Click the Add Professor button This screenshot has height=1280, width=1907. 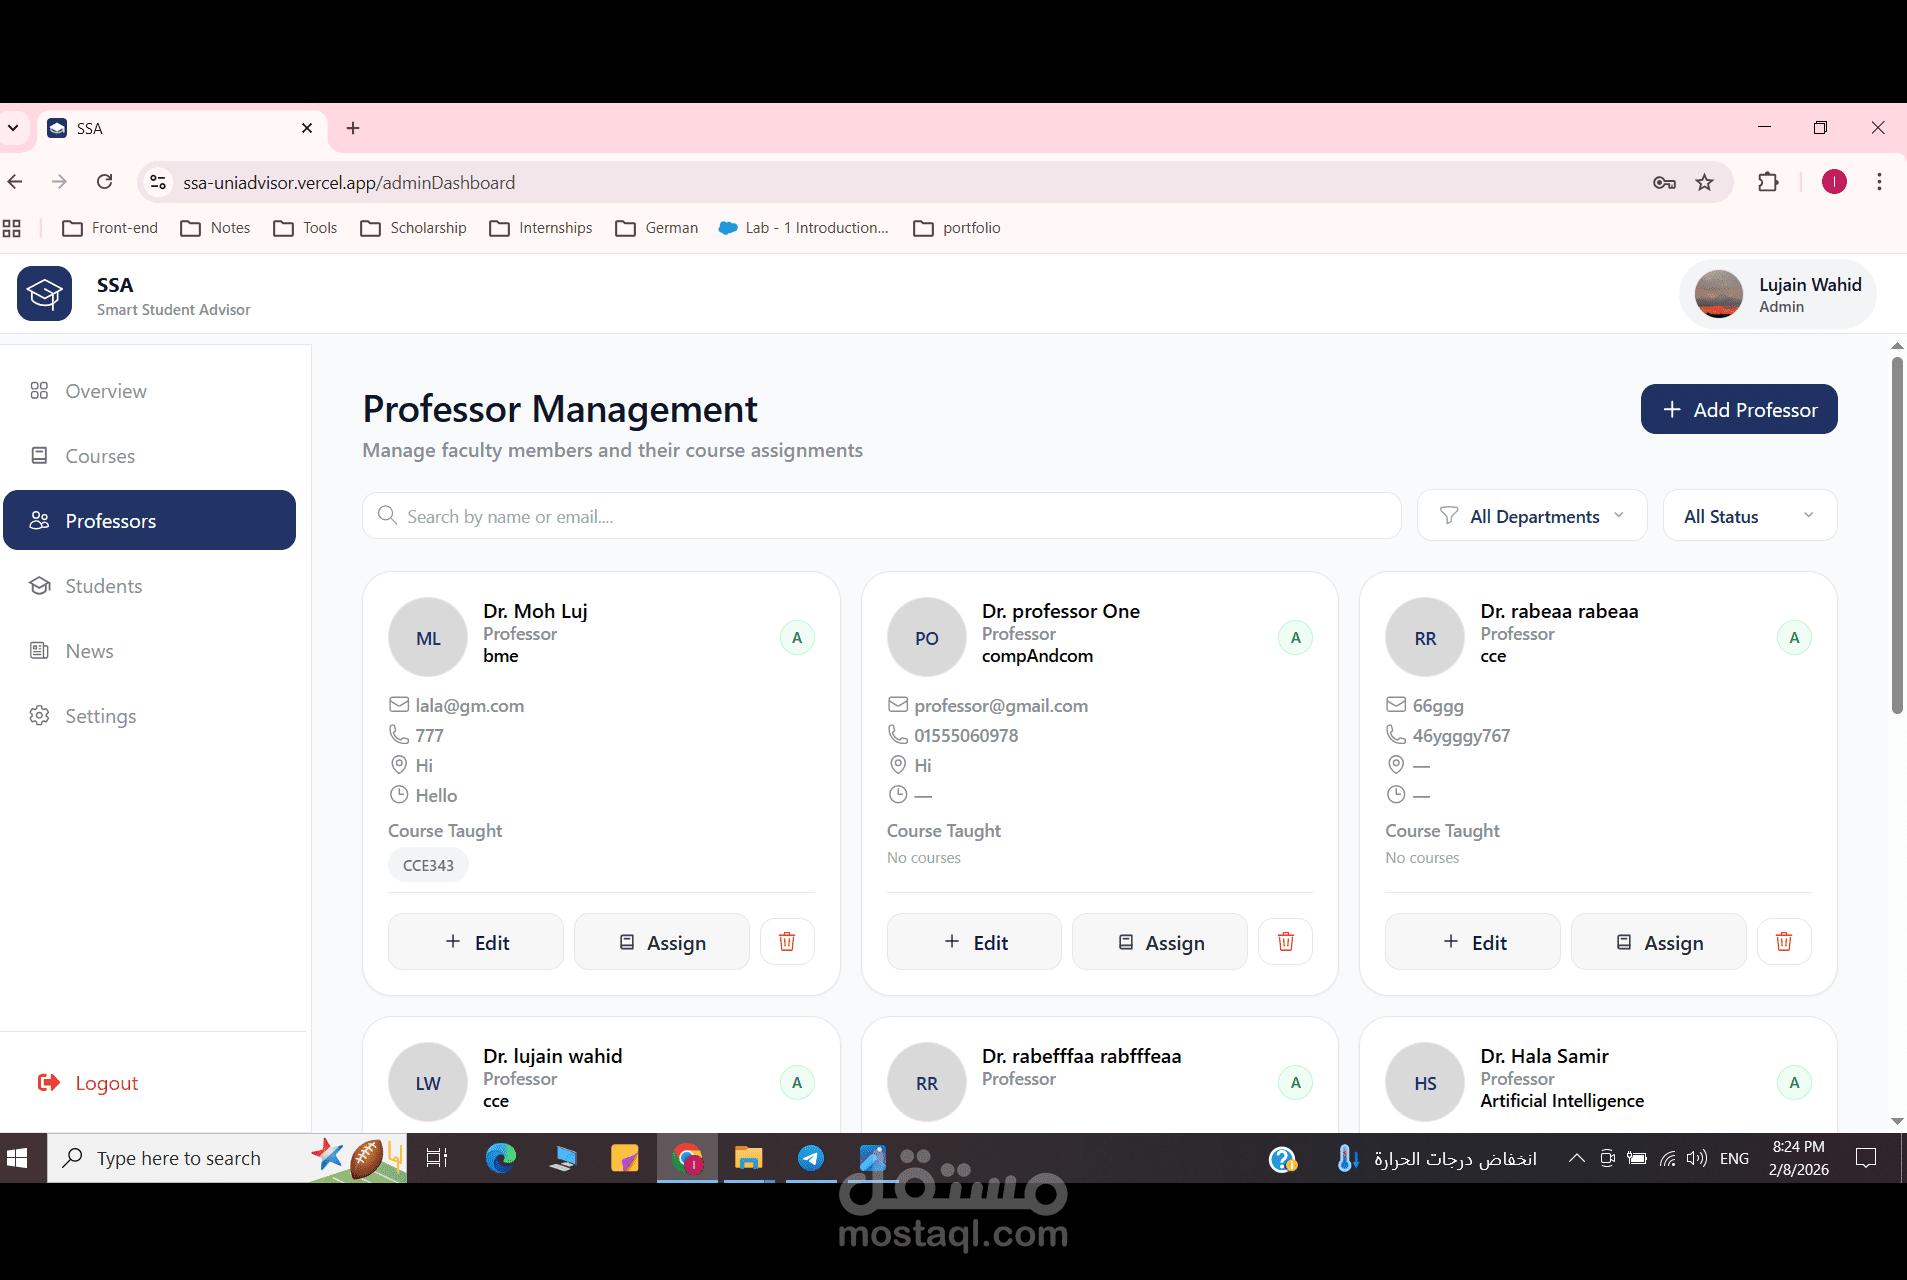tap(1739, 409)
